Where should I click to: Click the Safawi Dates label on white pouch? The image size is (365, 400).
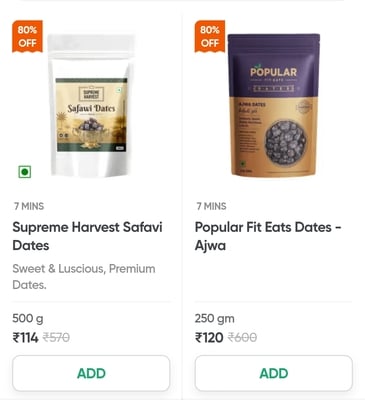pos(91,108)
